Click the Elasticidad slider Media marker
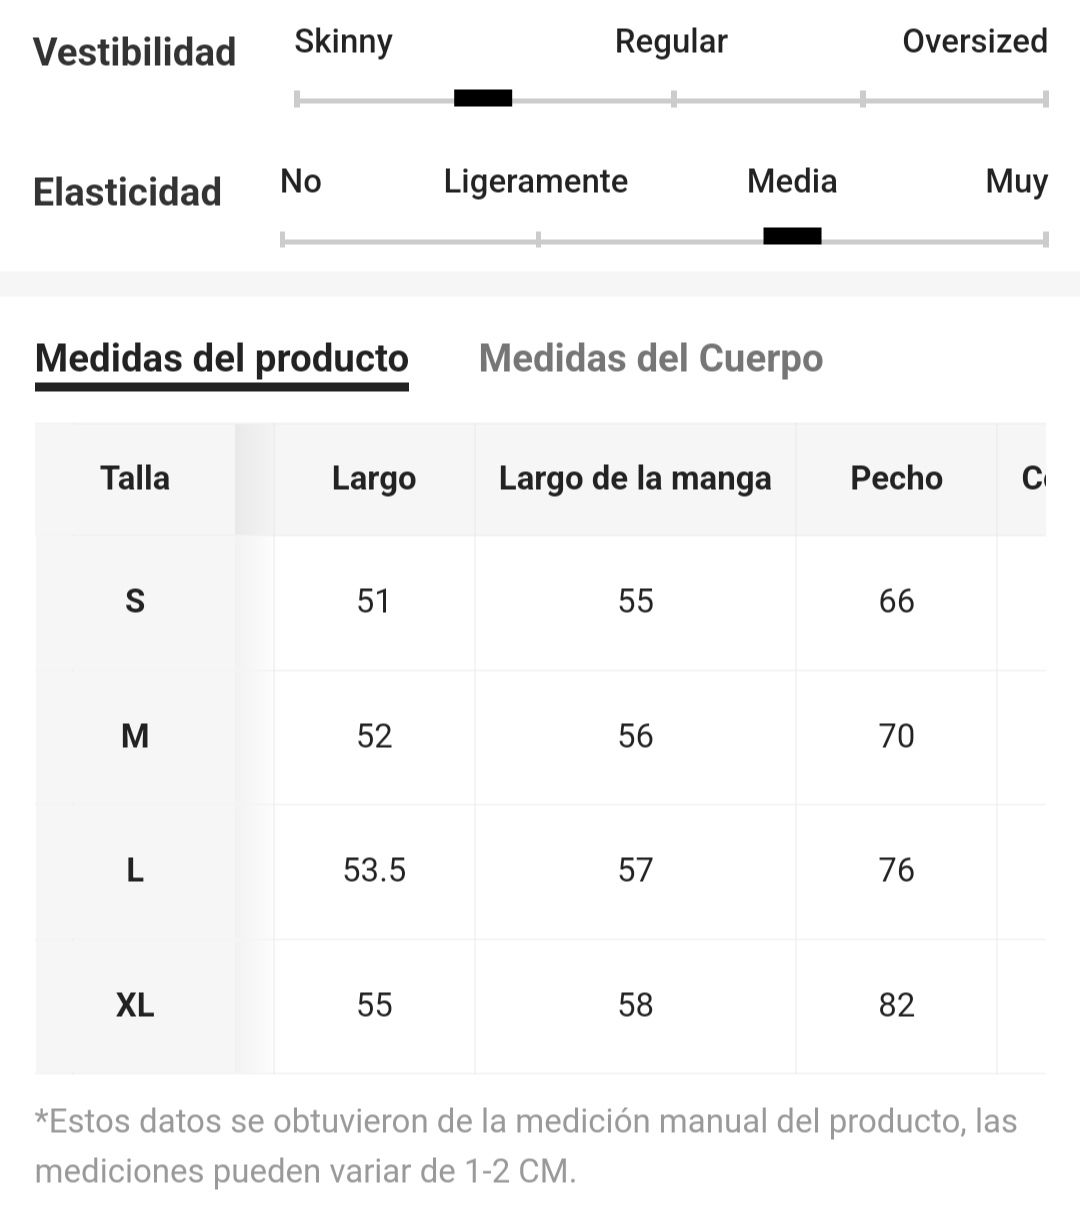Viewport: 1080px width, 1221px height. [x=792, y=236]
